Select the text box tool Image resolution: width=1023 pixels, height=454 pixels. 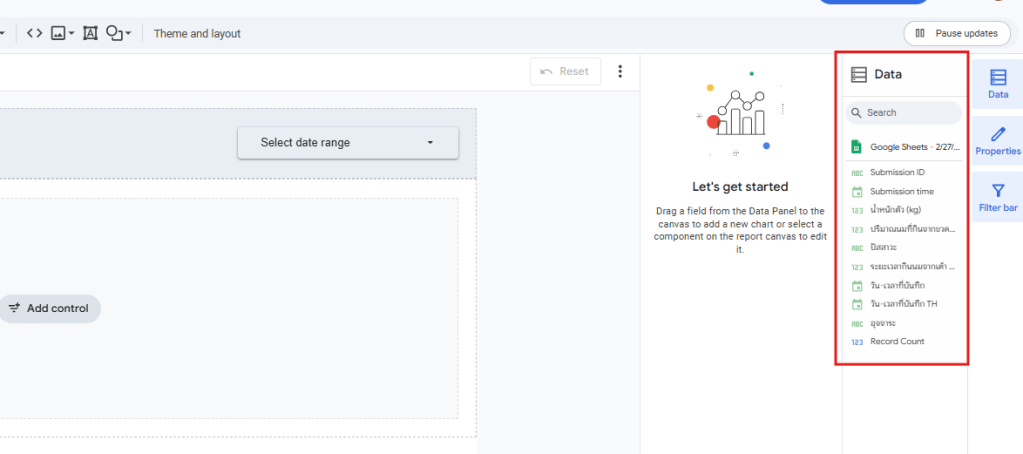click(x=90, y=33)
